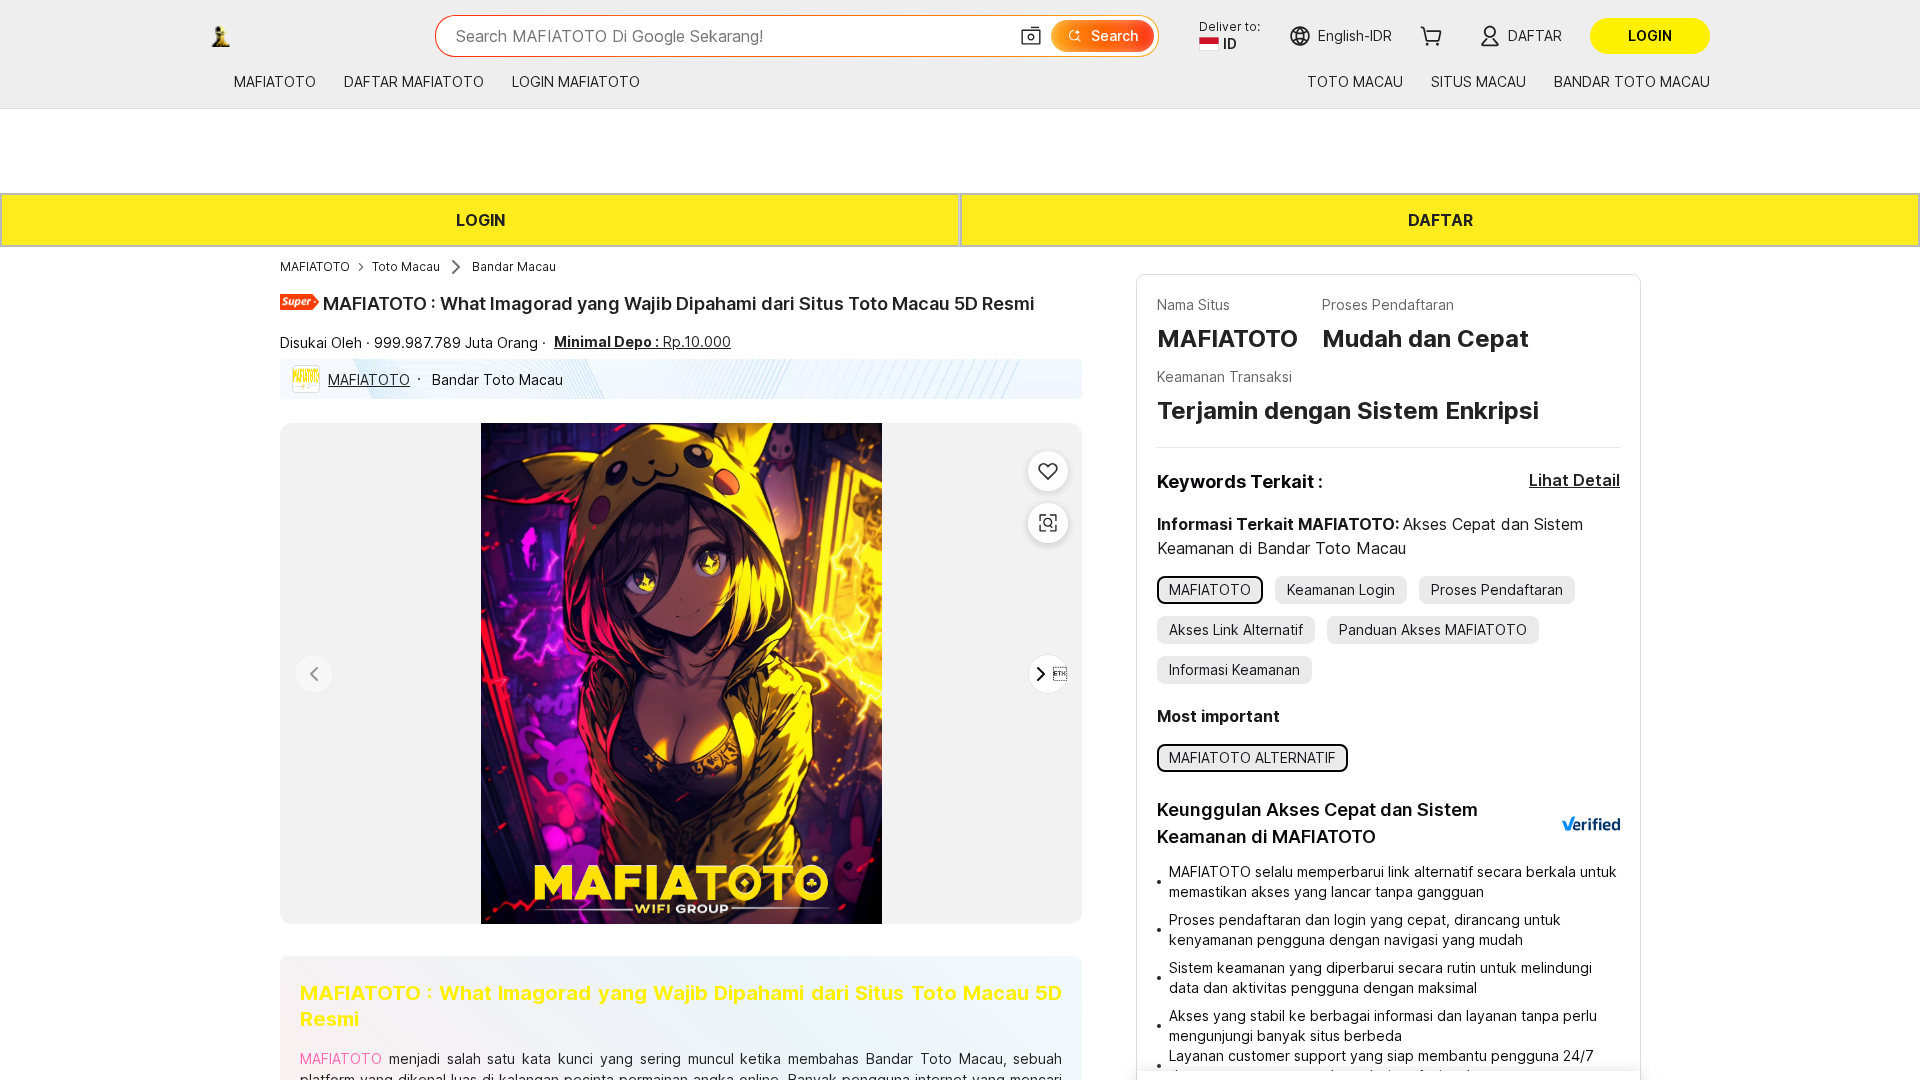Select Proses Pendaftaran keyword chip

click(x=1497, y=590)
